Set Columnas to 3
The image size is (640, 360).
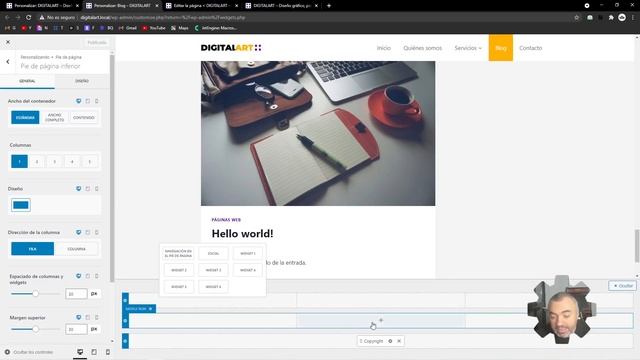coord(54,162)
